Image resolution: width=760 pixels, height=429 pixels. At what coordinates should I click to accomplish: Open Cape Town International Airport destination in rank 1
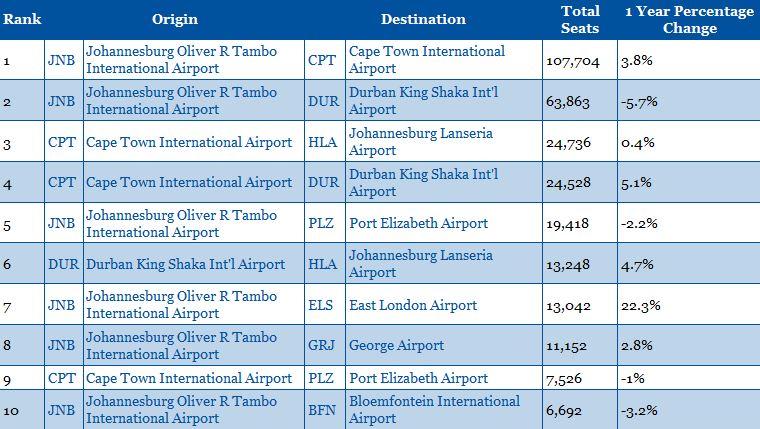[427, 60]
